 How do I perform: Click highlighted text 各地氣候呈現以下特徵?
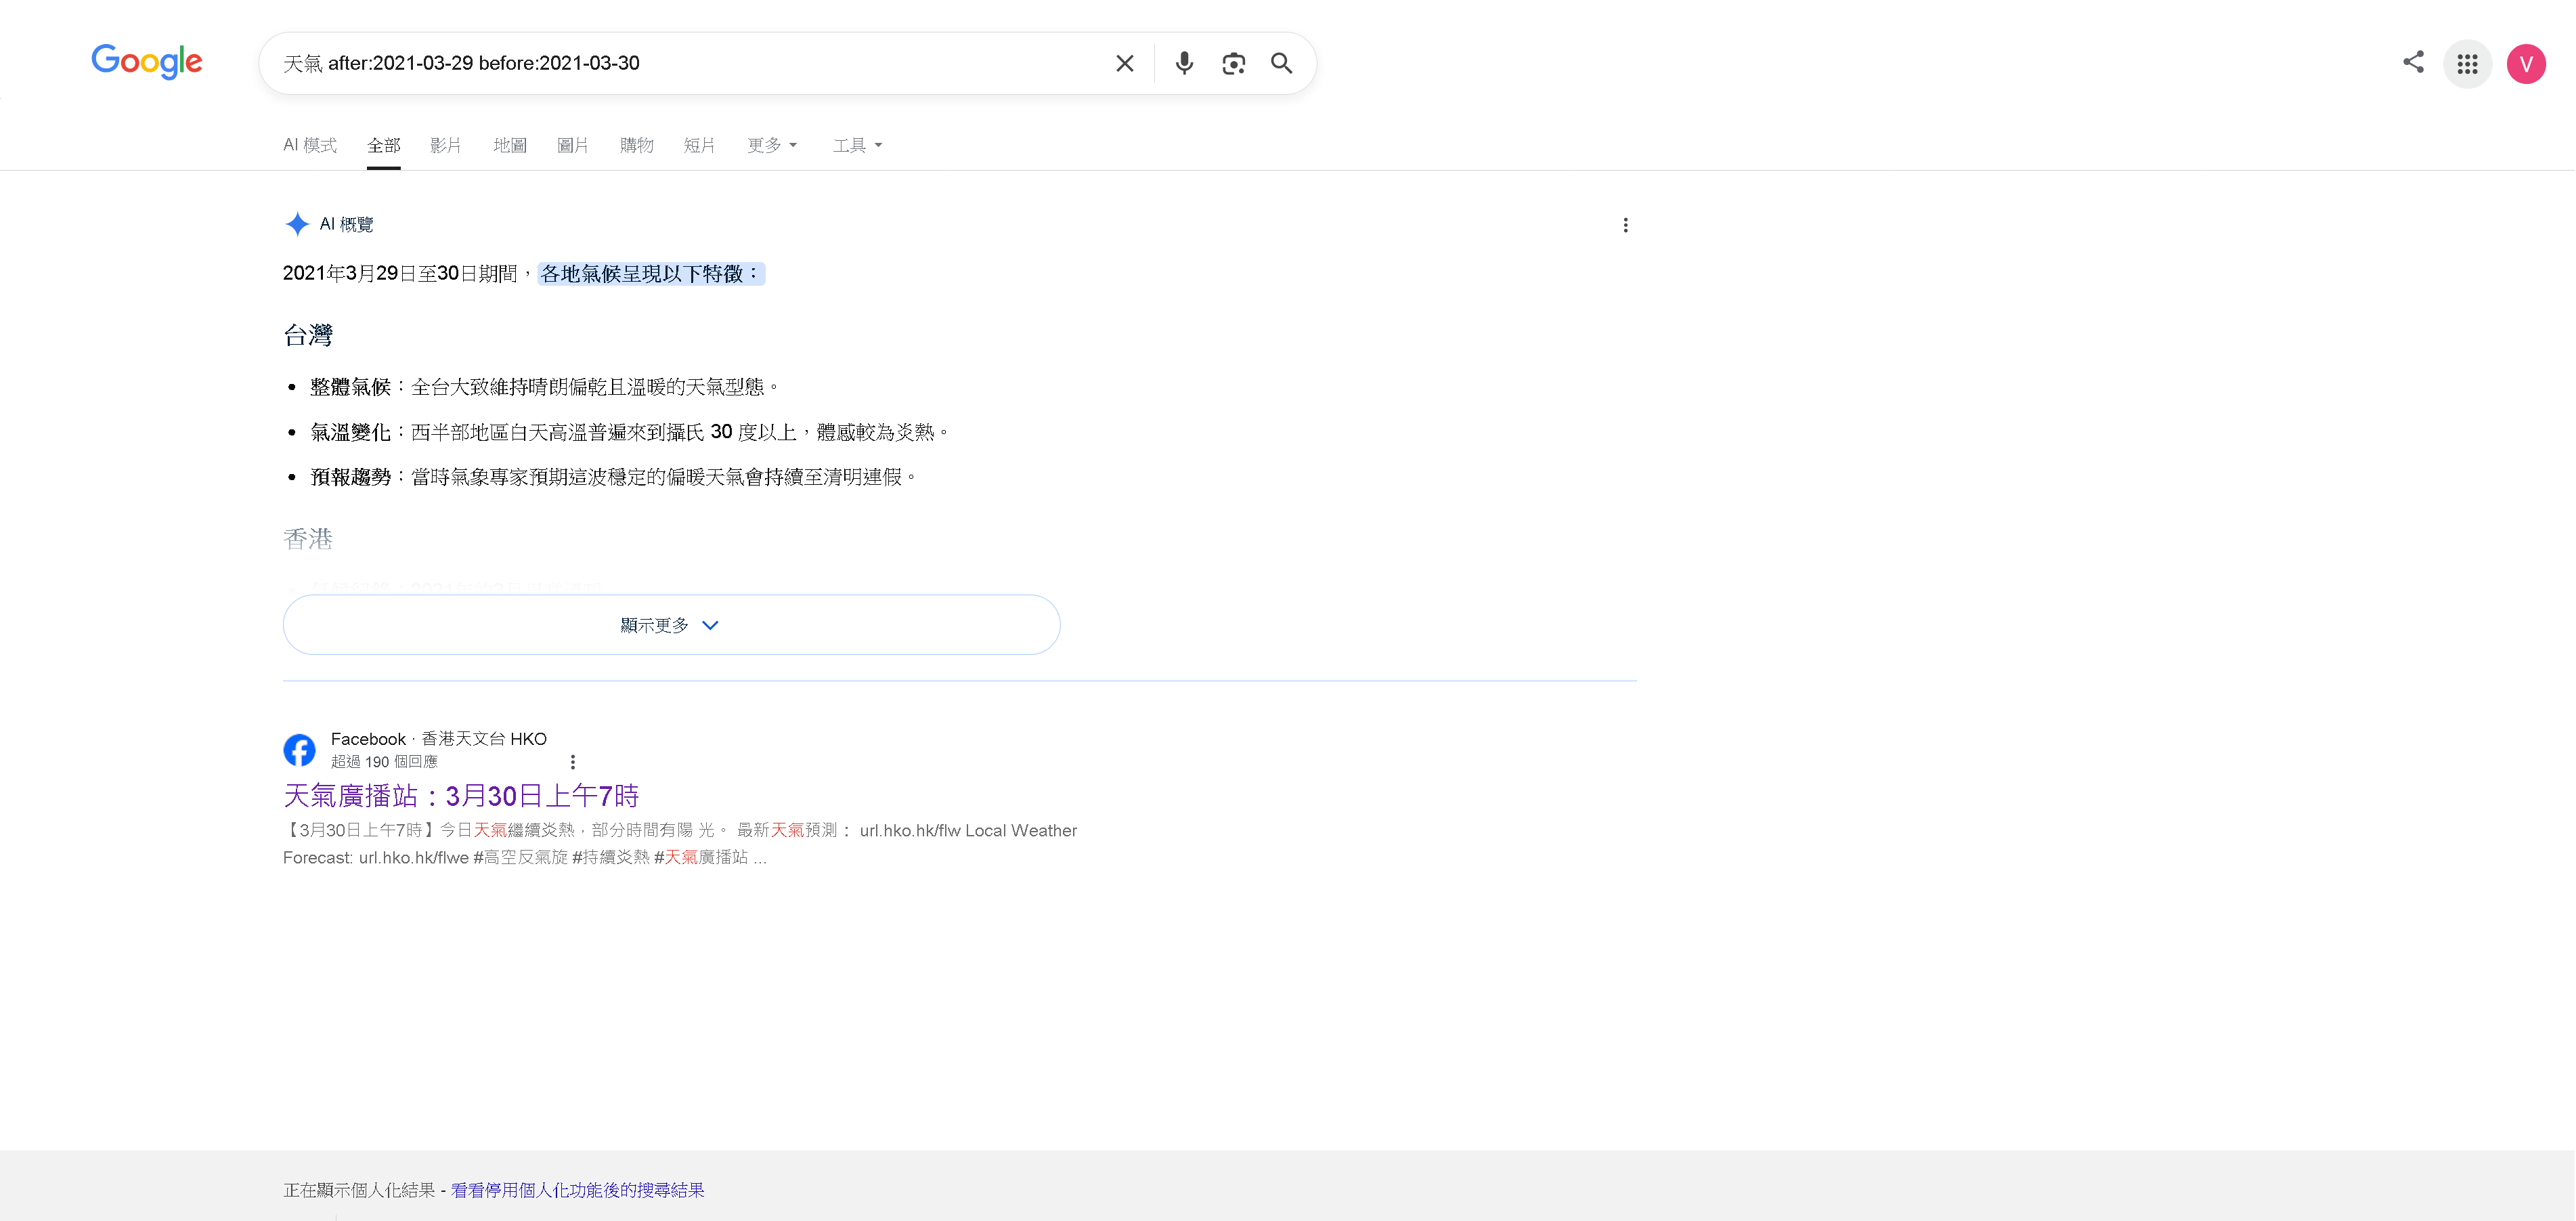(651, 274)
